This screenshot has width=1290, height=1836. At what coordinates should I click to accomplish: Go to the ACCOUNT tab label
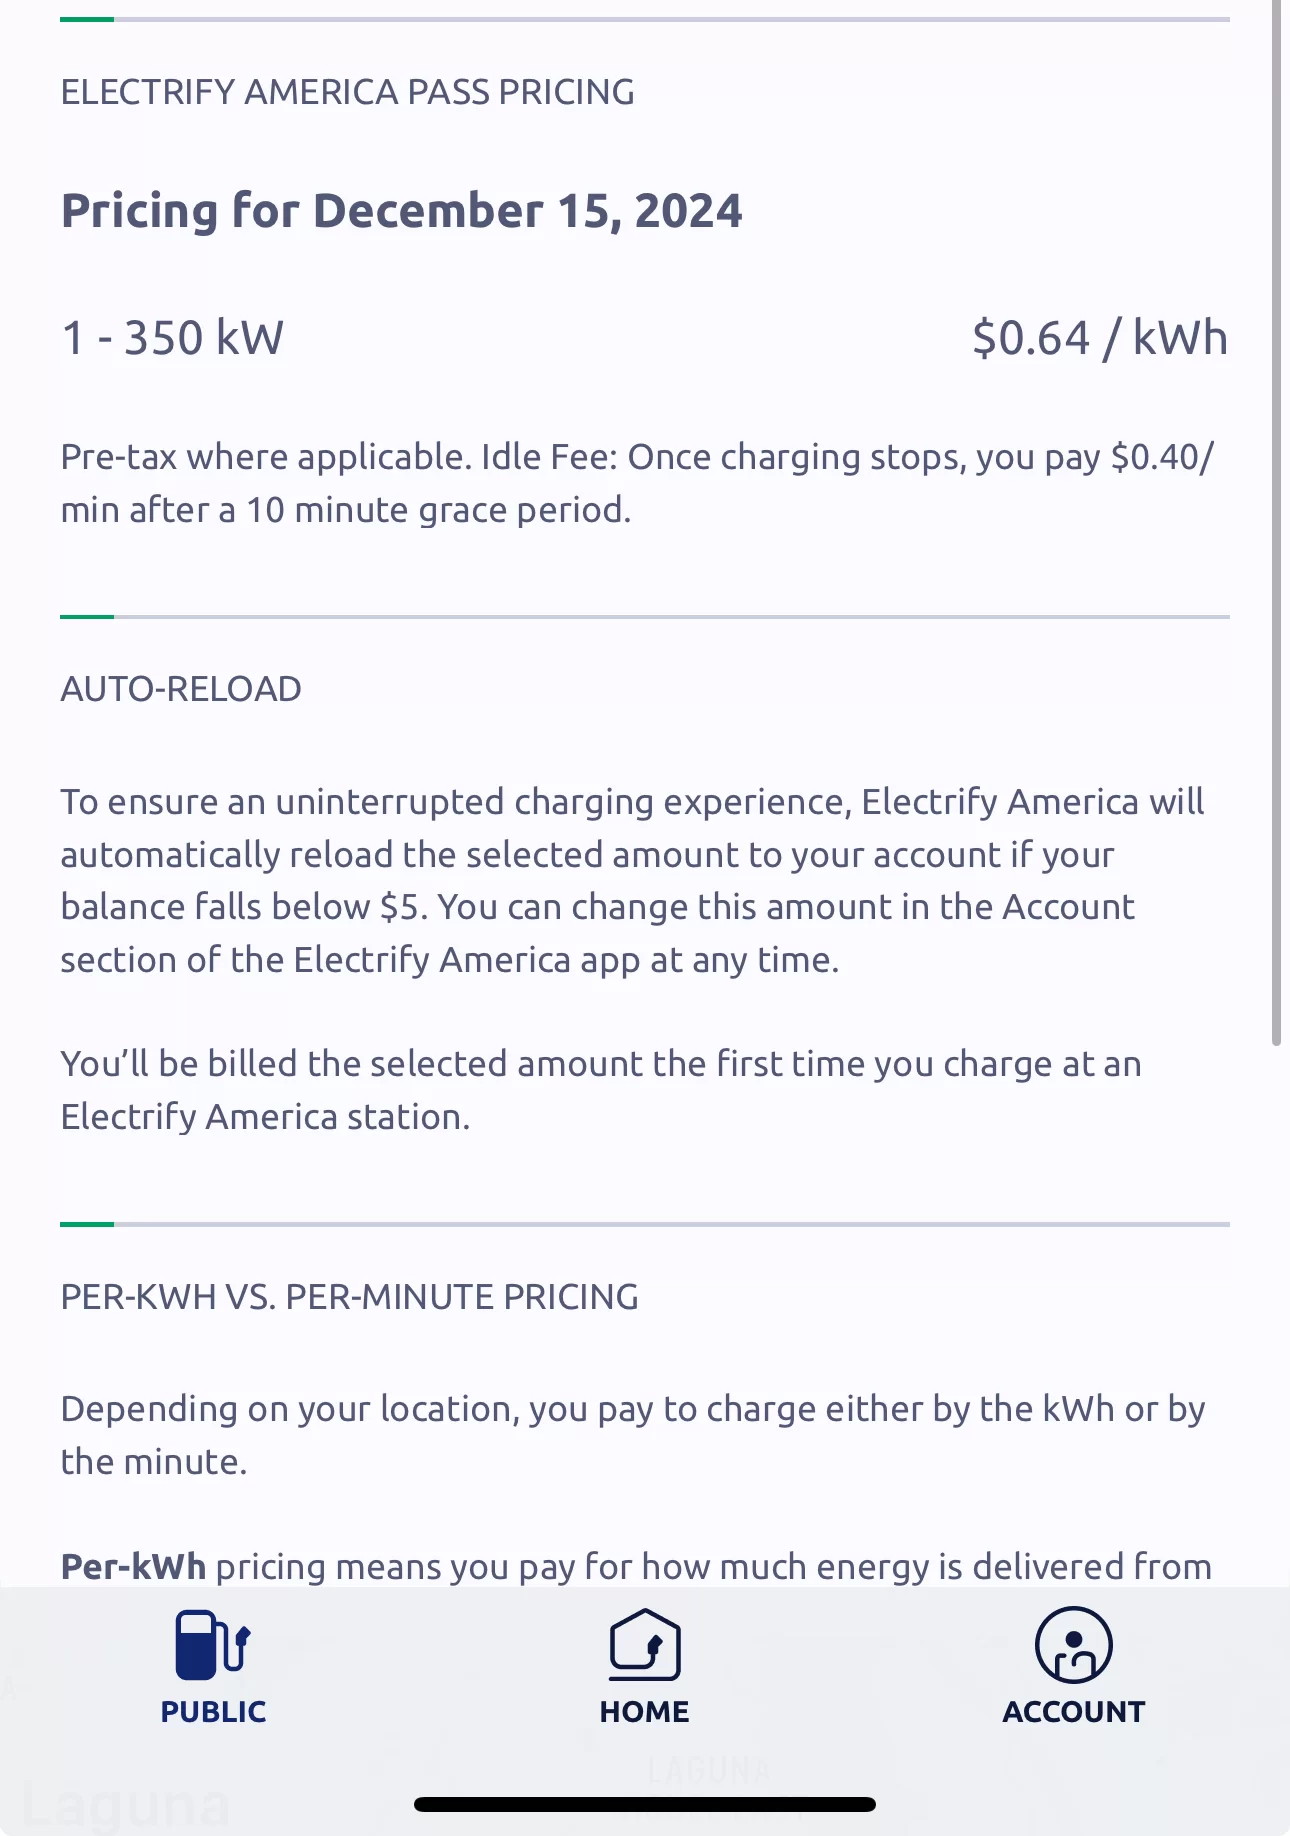tap(1074, 1712)
